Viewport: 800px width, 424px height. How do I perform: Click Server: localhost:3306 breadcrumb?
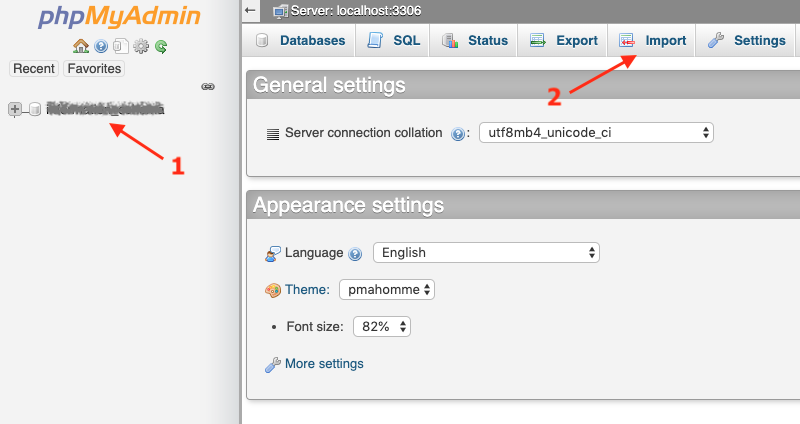356,11
